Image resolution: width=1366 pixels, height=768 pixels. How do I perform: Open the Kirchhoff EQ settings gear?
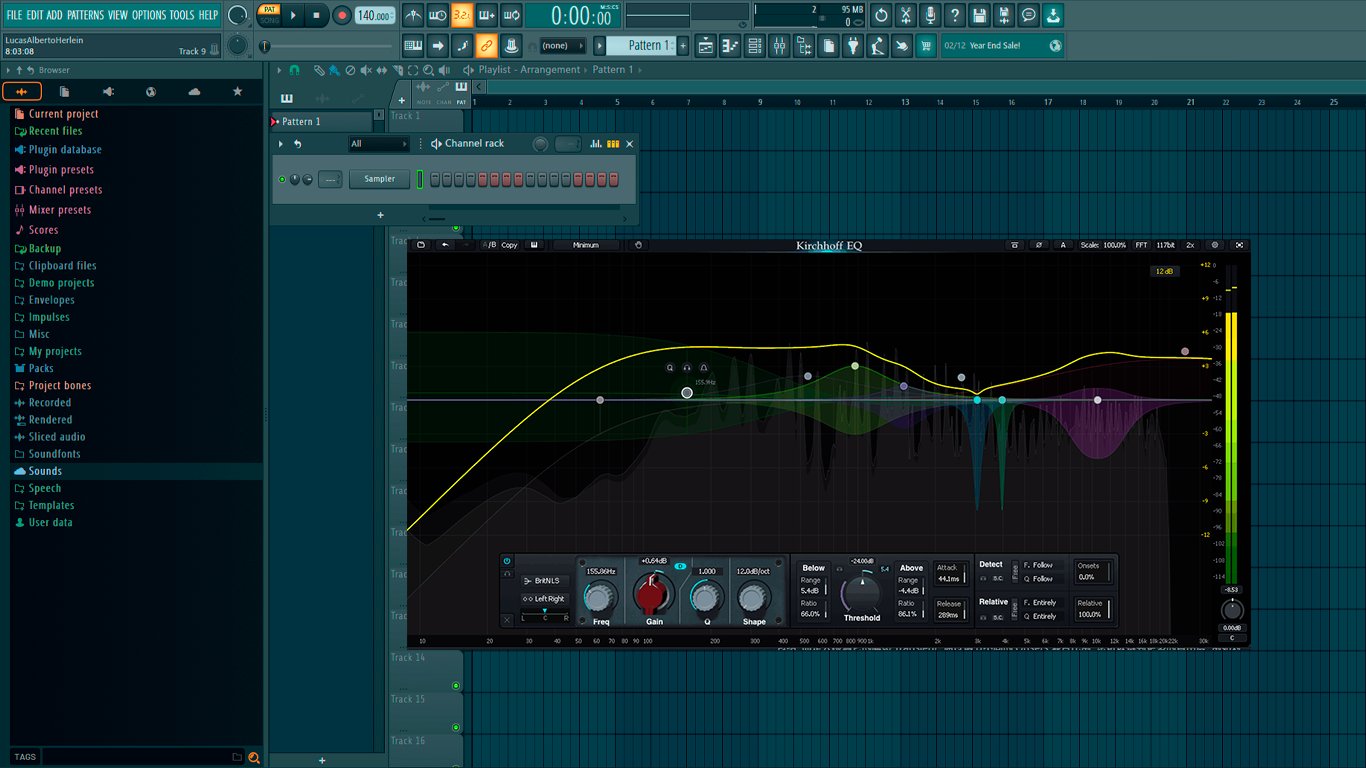tap(1215, 245)
